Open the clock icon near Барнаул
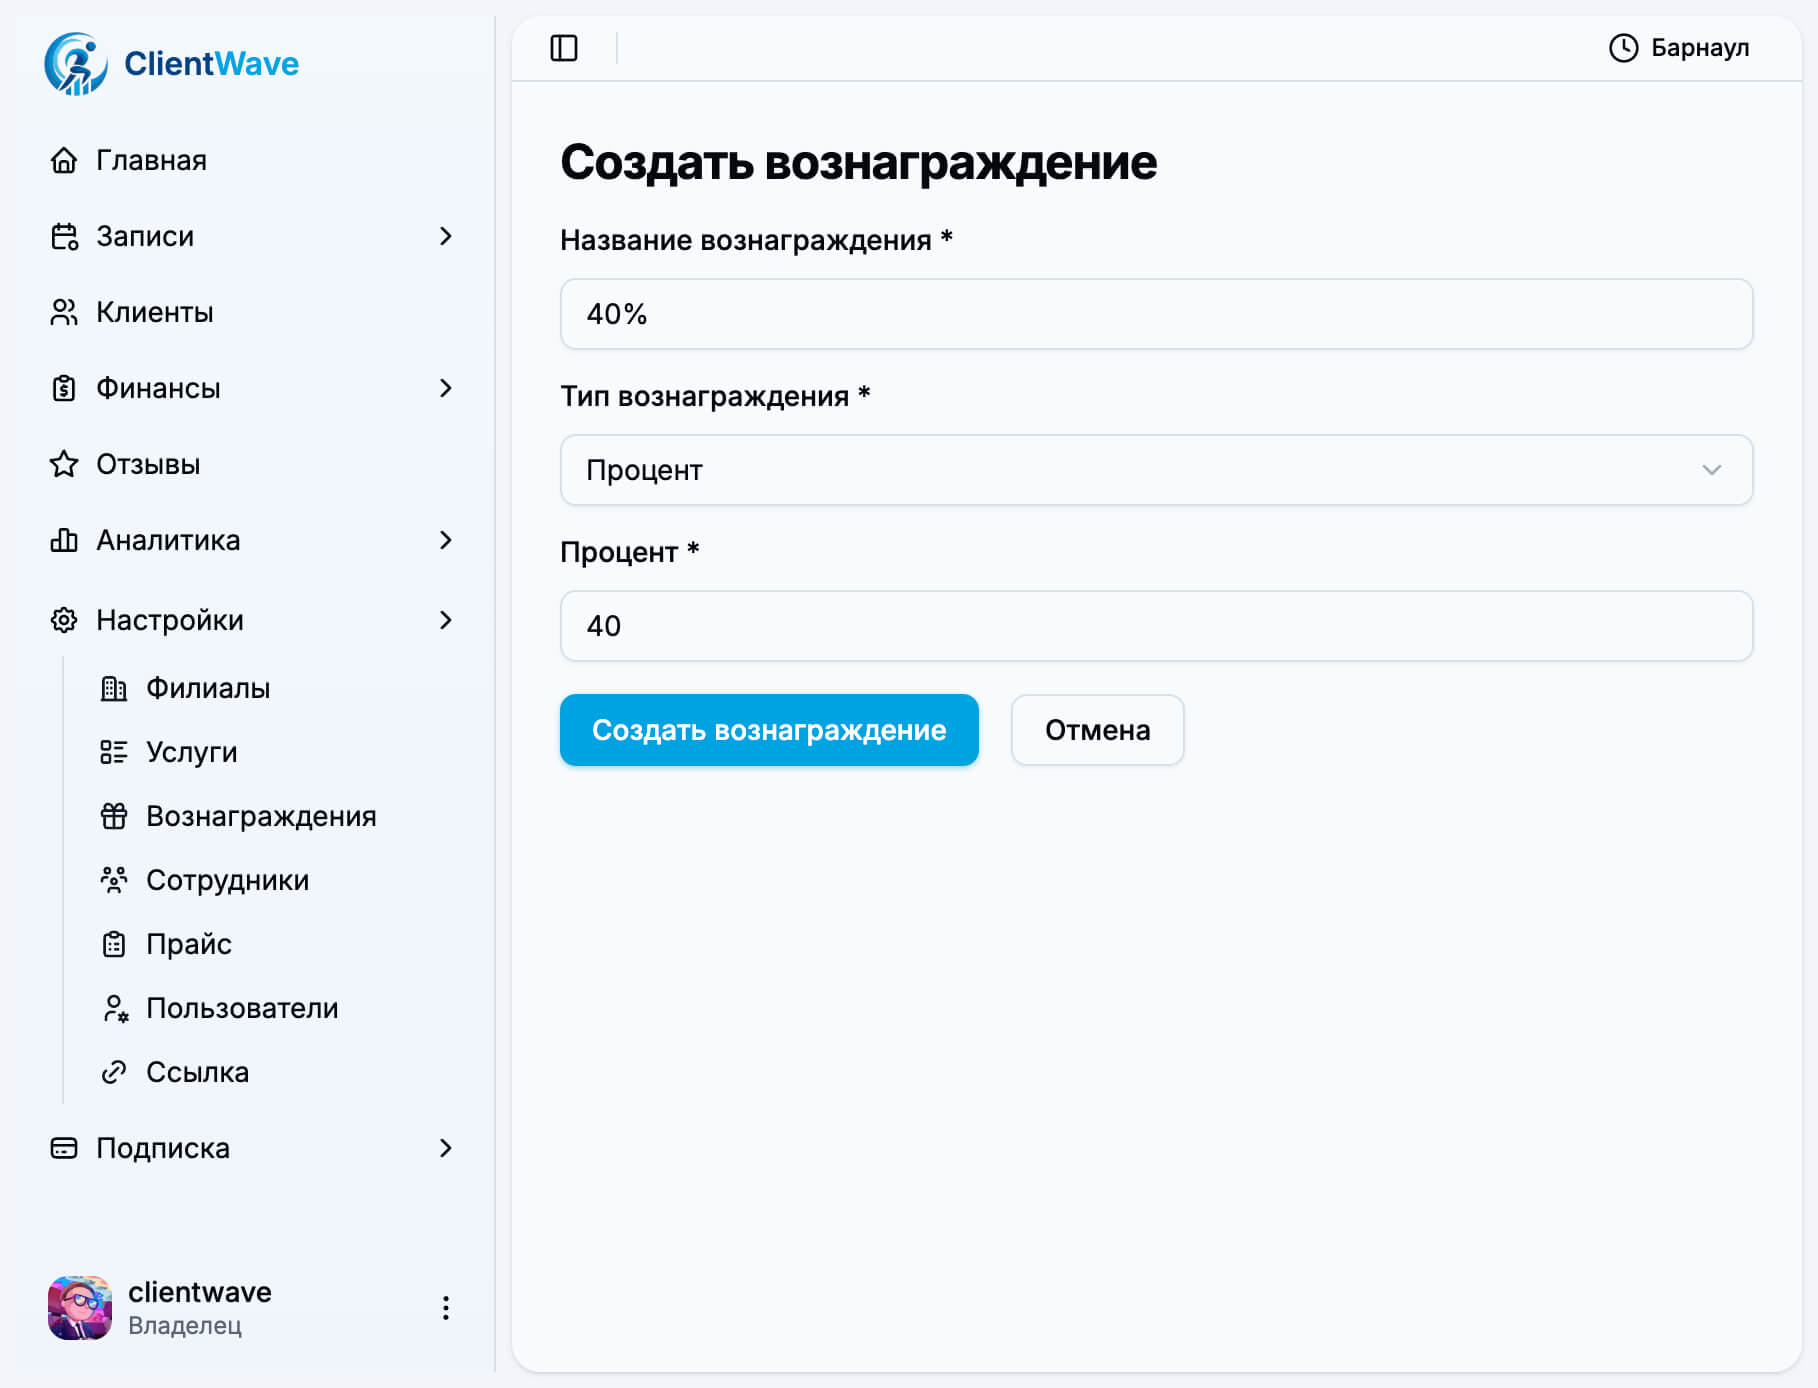Screen dimensions: 1818x1388 (1621, 46)
